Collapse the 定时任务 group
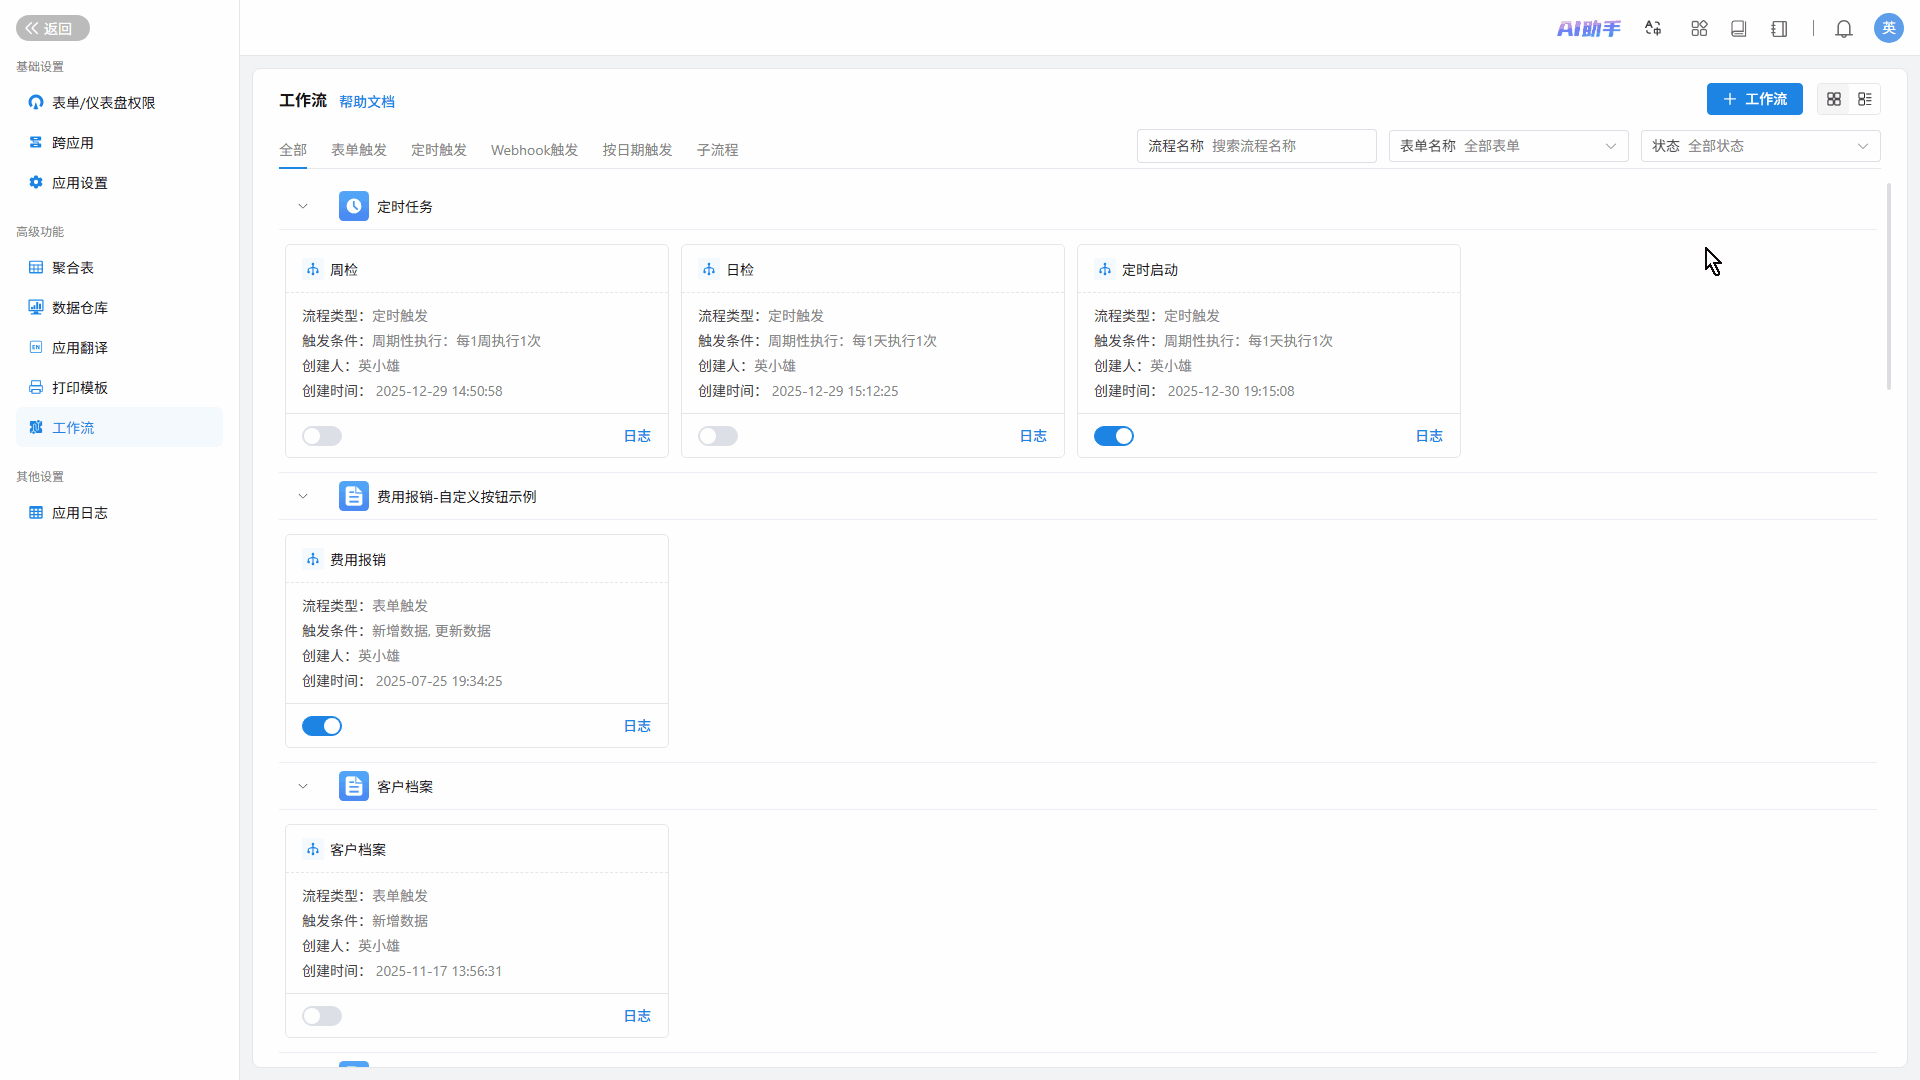Image resolution: width=1920 pixels, height=1080 pixels. pyautogui.click(x=303, y=207)
